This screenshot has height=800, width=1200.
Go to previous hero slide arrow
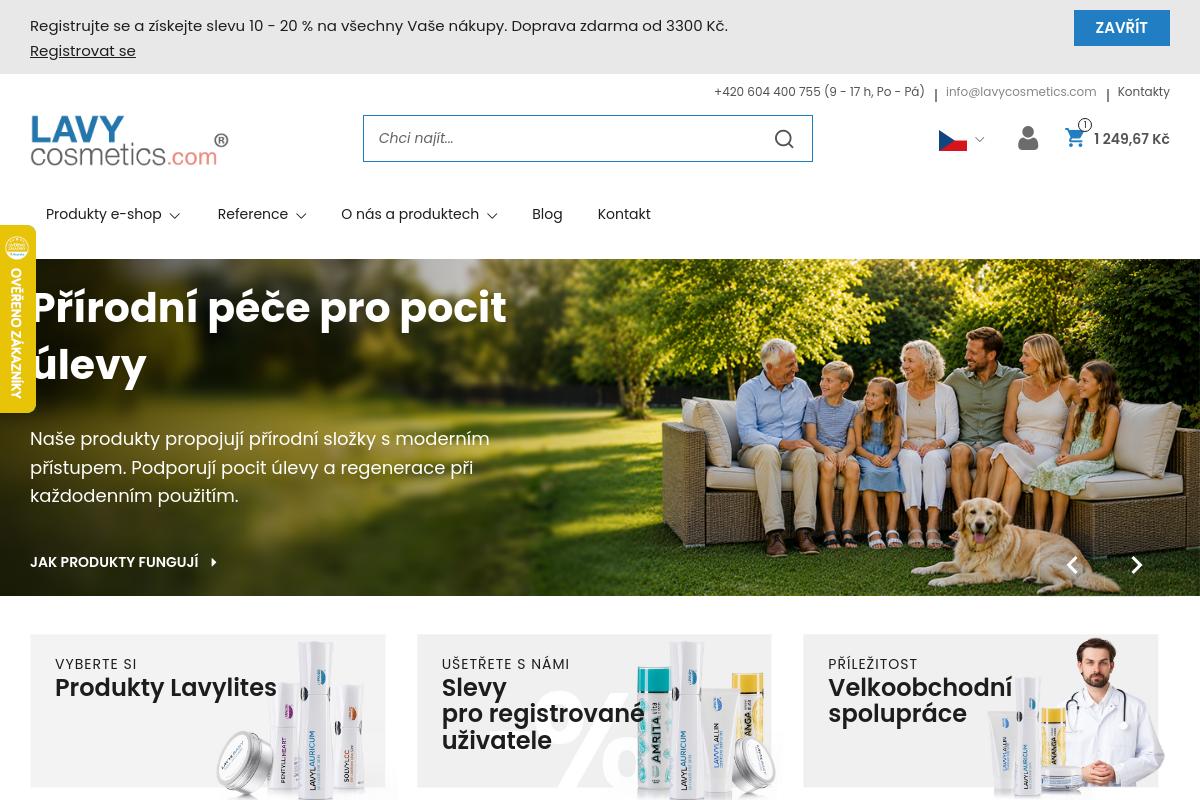pos(1072,565)
